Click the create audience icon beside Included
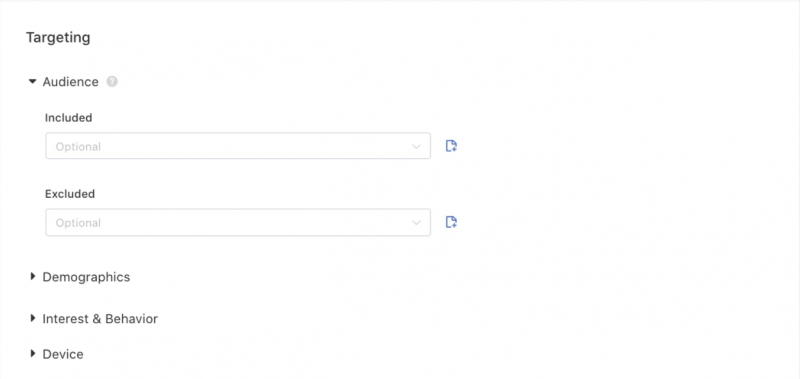This screenshot has width=800, height=379. [451, 146]
